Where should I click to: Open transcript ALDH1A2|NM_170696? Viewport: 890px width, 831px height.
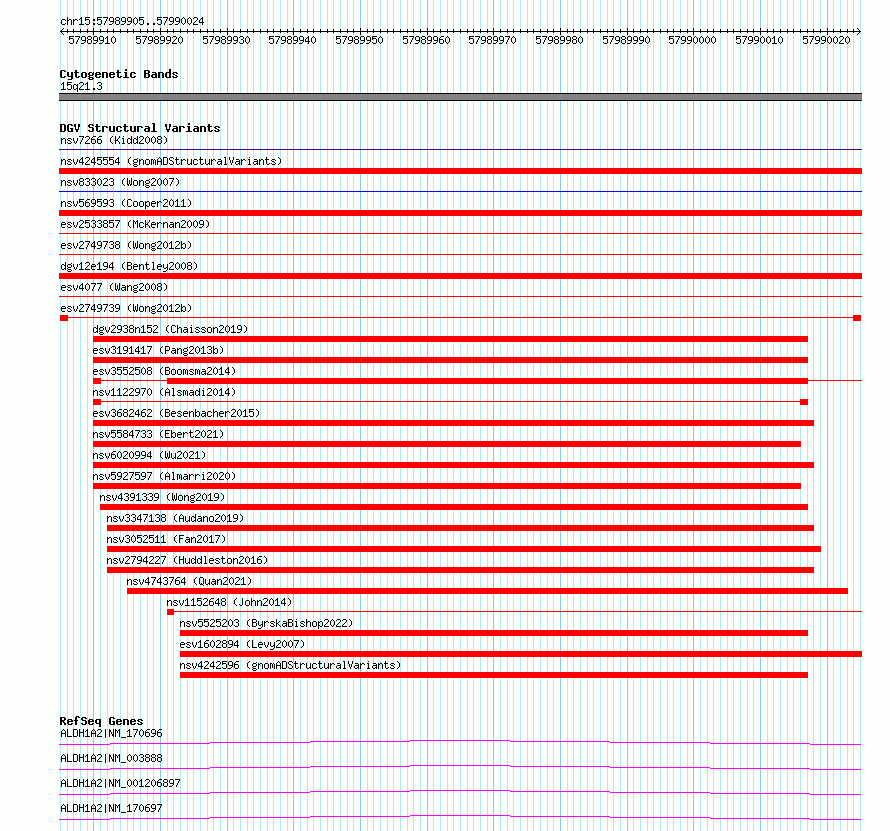coord(111,733)
